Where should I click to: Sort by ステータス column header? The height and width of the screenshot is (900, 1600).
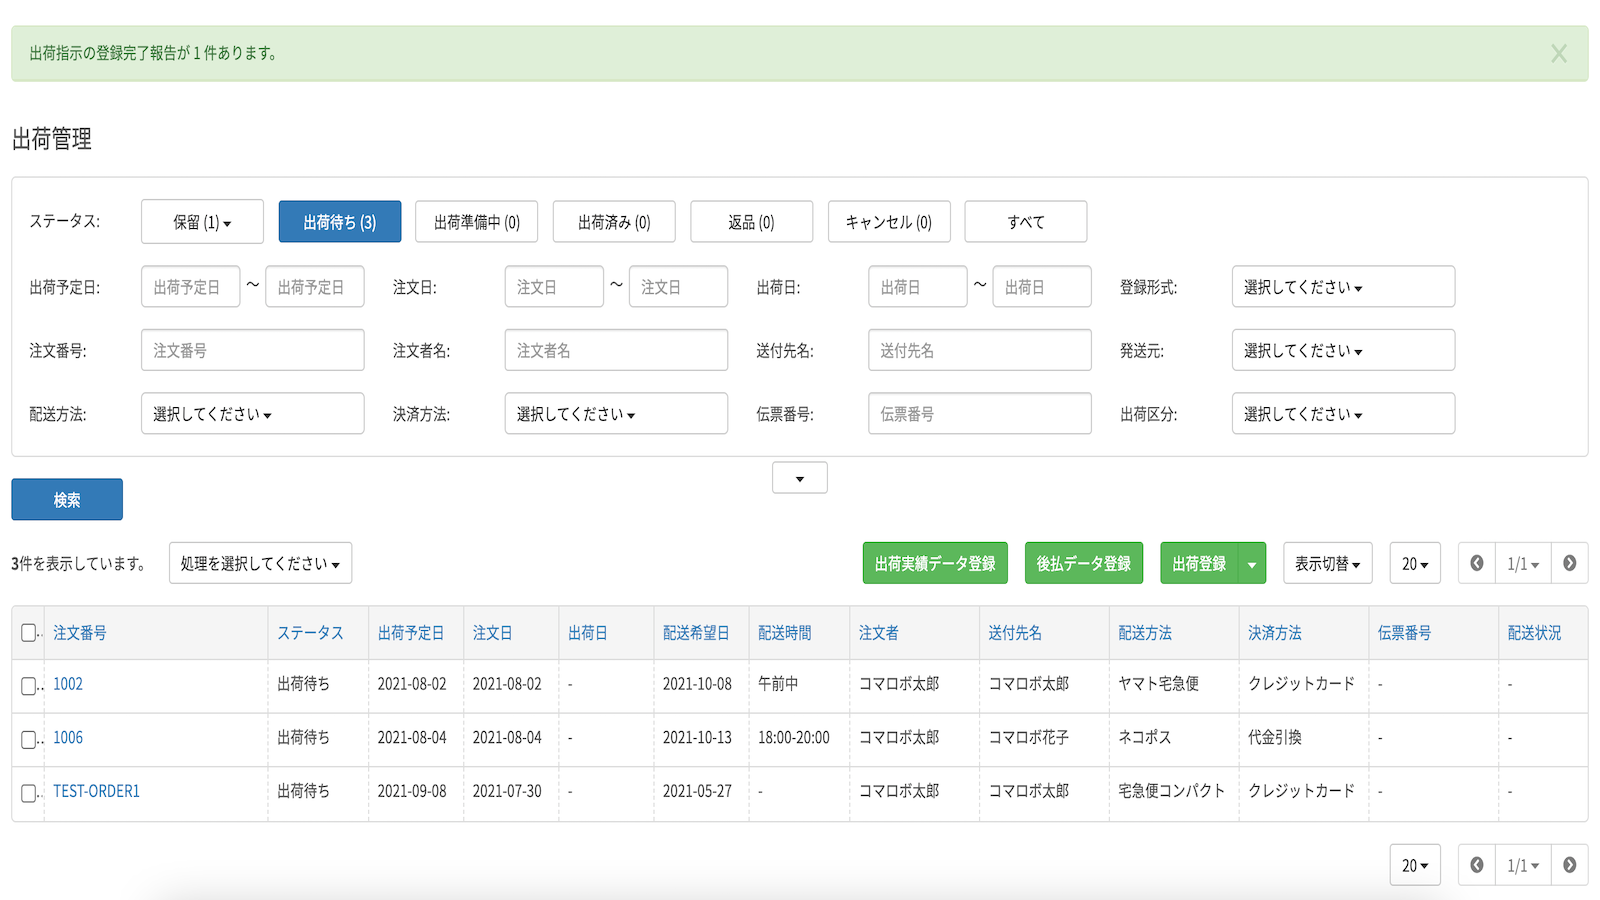[310, 632]
